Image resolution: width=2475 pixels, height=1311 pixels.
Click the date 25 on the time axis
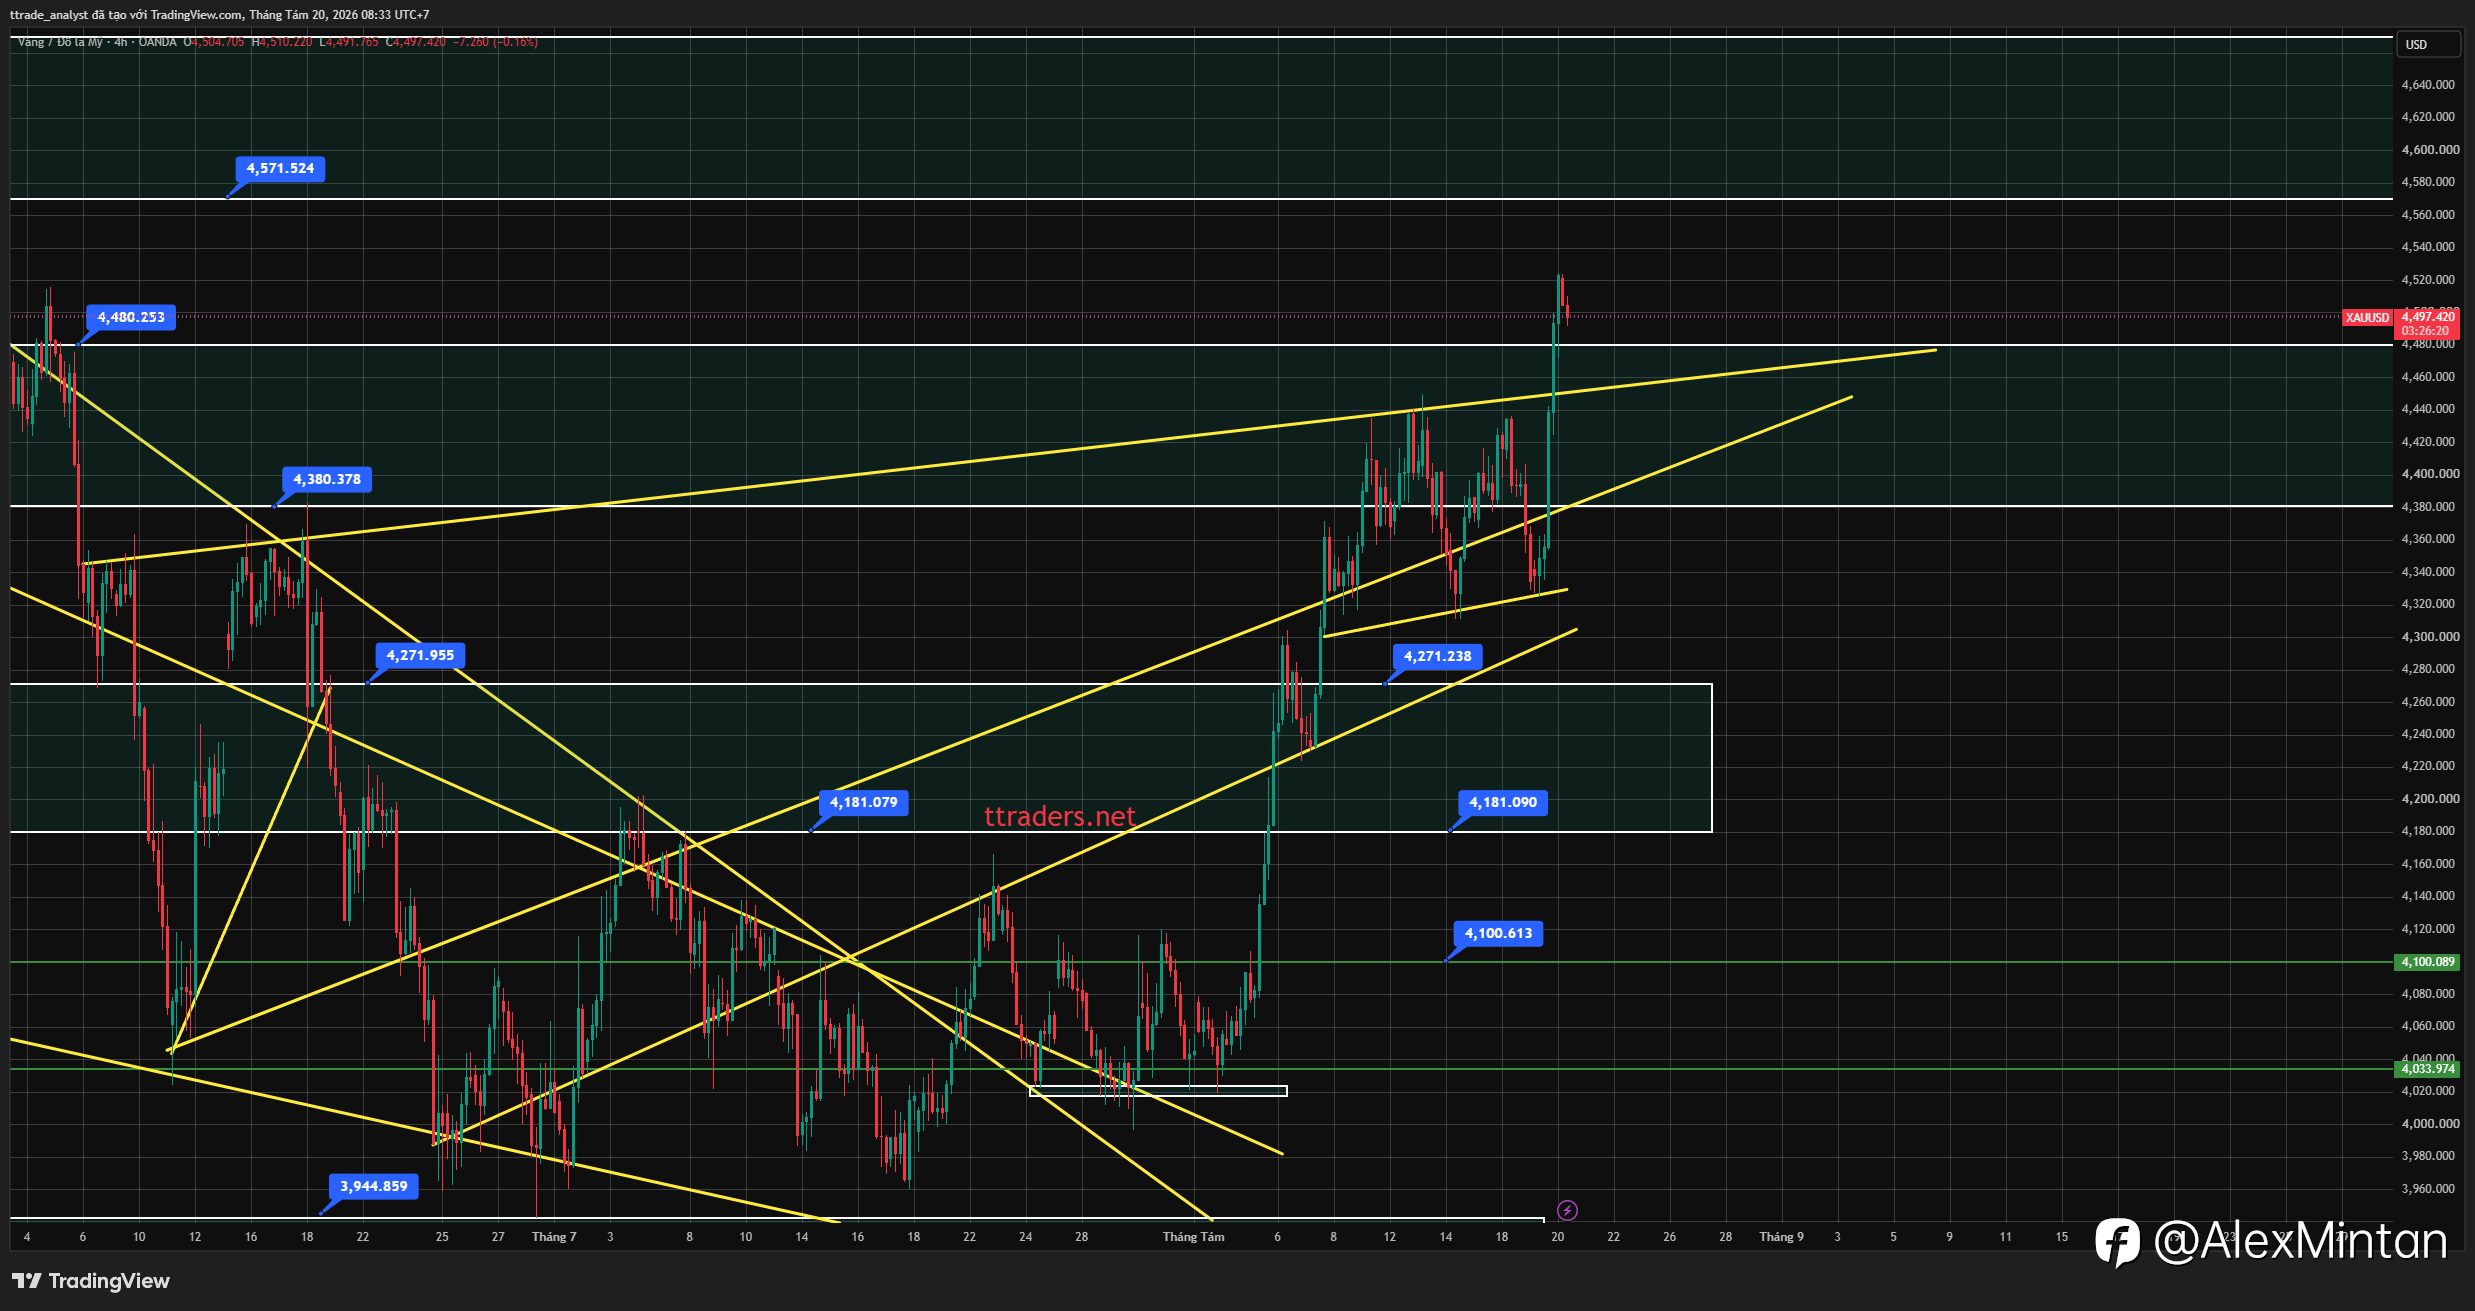click(x=442, y=1237)
